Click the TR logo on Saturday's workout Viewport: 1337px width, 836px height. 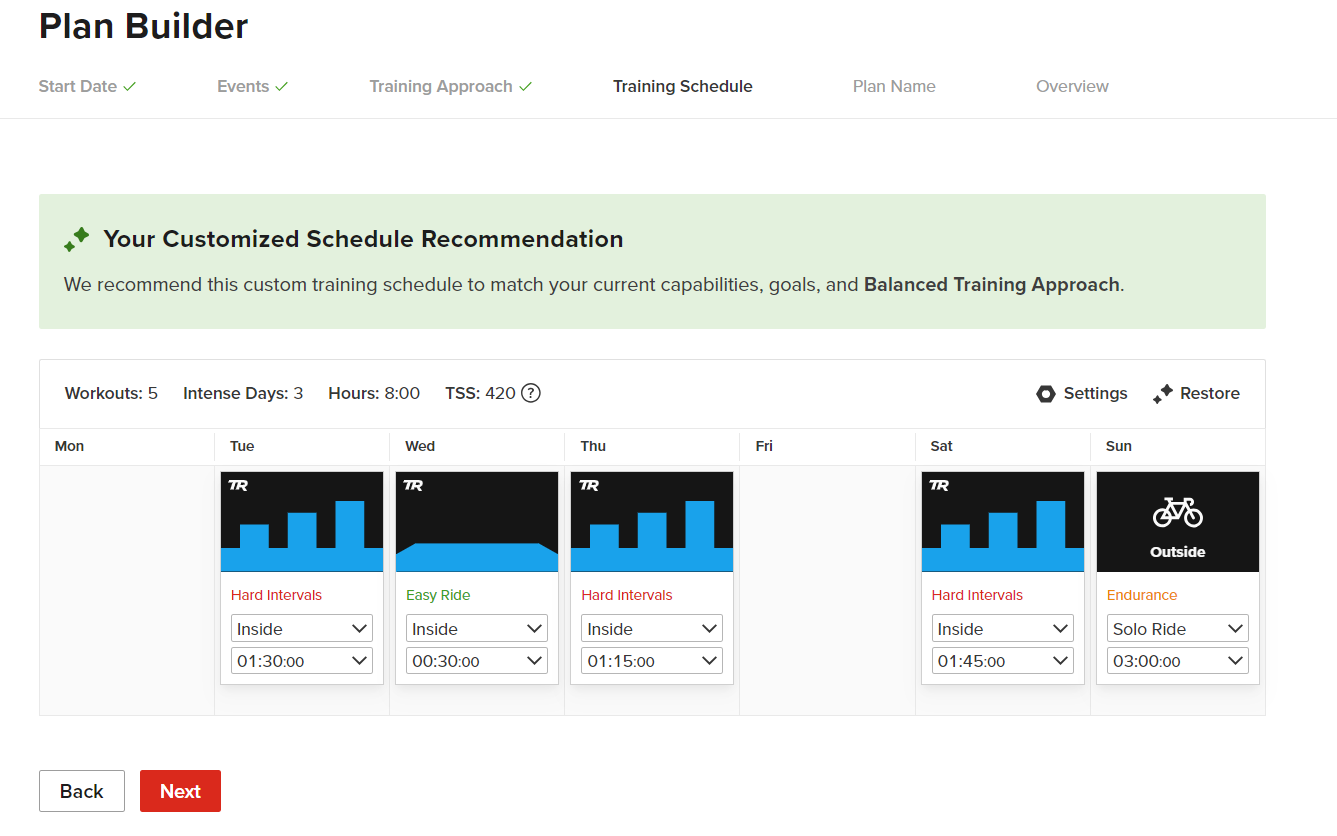click(940, 485)
